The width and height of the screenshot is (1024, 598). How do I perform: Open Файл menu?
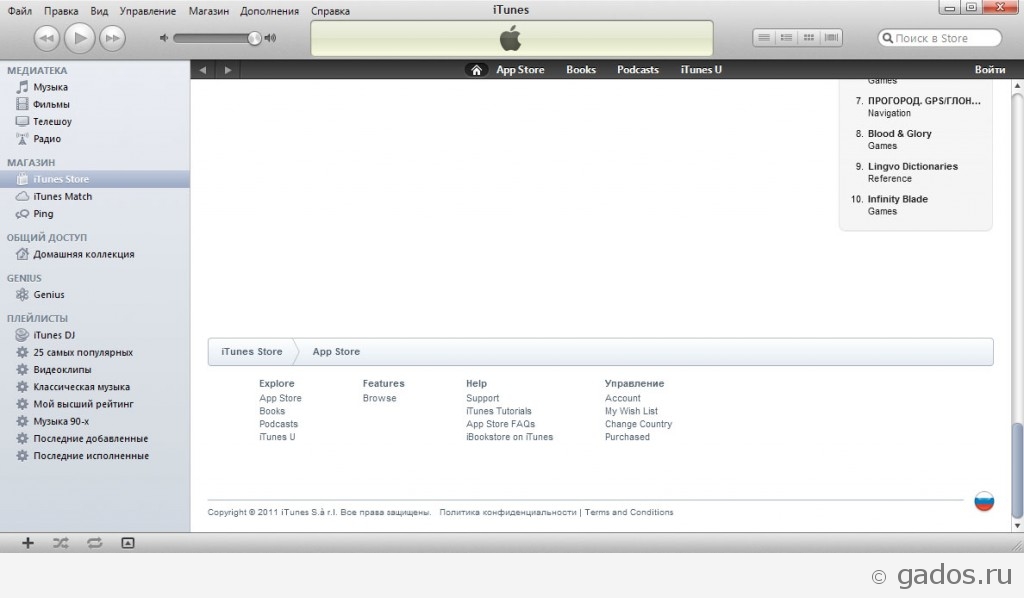pos(20,11)
